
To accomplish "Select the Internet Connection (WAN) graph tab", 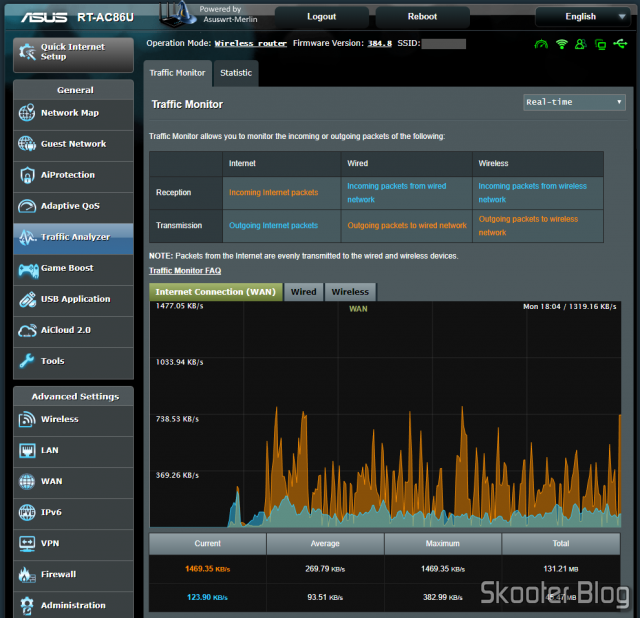I will click(x=216, y=292).
